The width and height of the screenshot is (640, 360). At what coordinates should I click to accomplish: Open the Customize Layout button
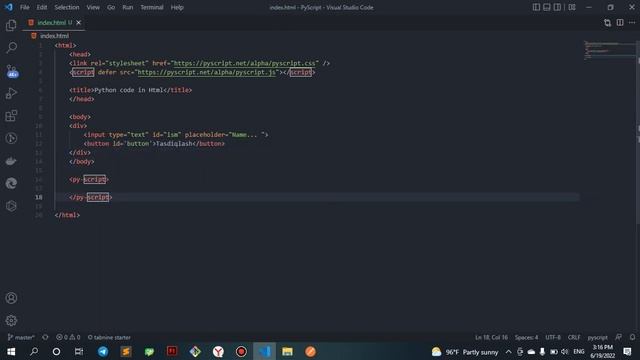[572, 7]
